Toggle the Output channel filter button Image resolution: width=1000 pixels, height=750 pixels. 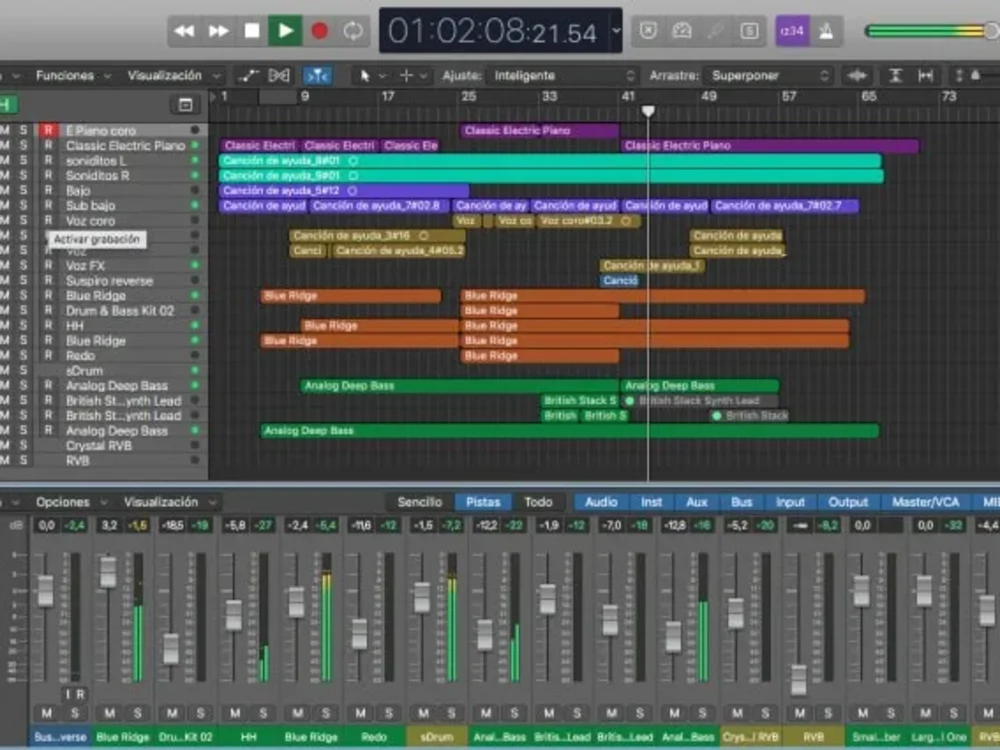pos(848,503)
